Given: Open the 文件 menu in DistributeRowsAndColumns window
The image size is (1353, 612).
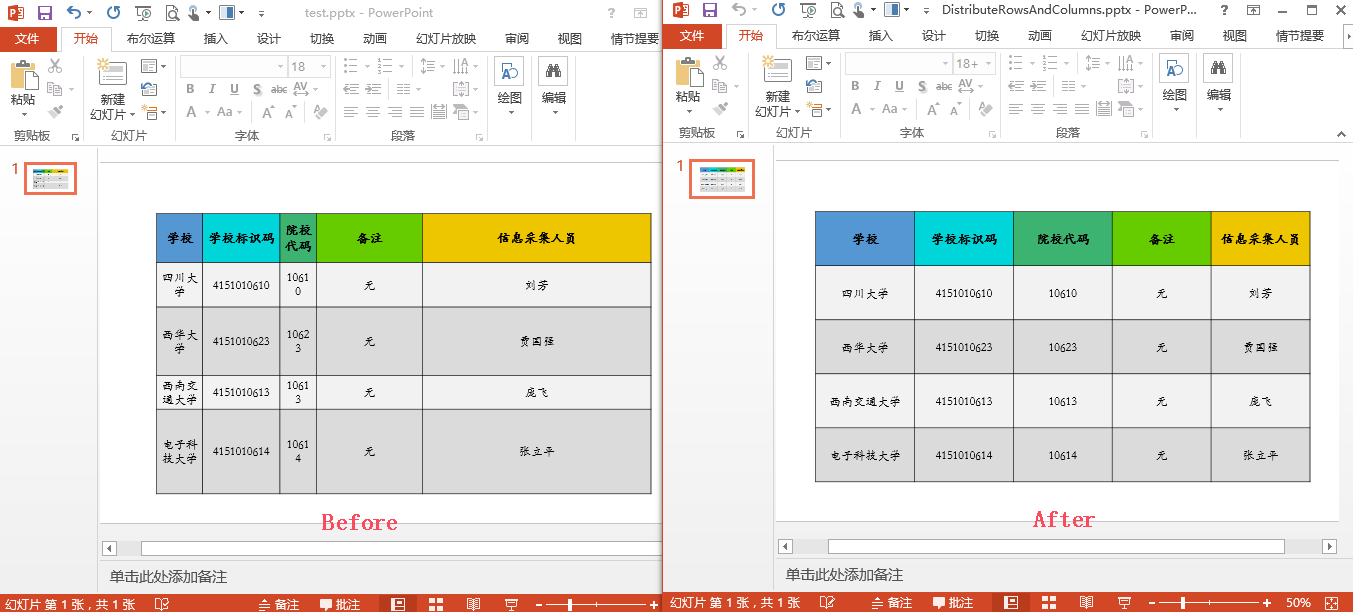Looking at the screenshot, I should pyautogui.click(x=691, y=36).
